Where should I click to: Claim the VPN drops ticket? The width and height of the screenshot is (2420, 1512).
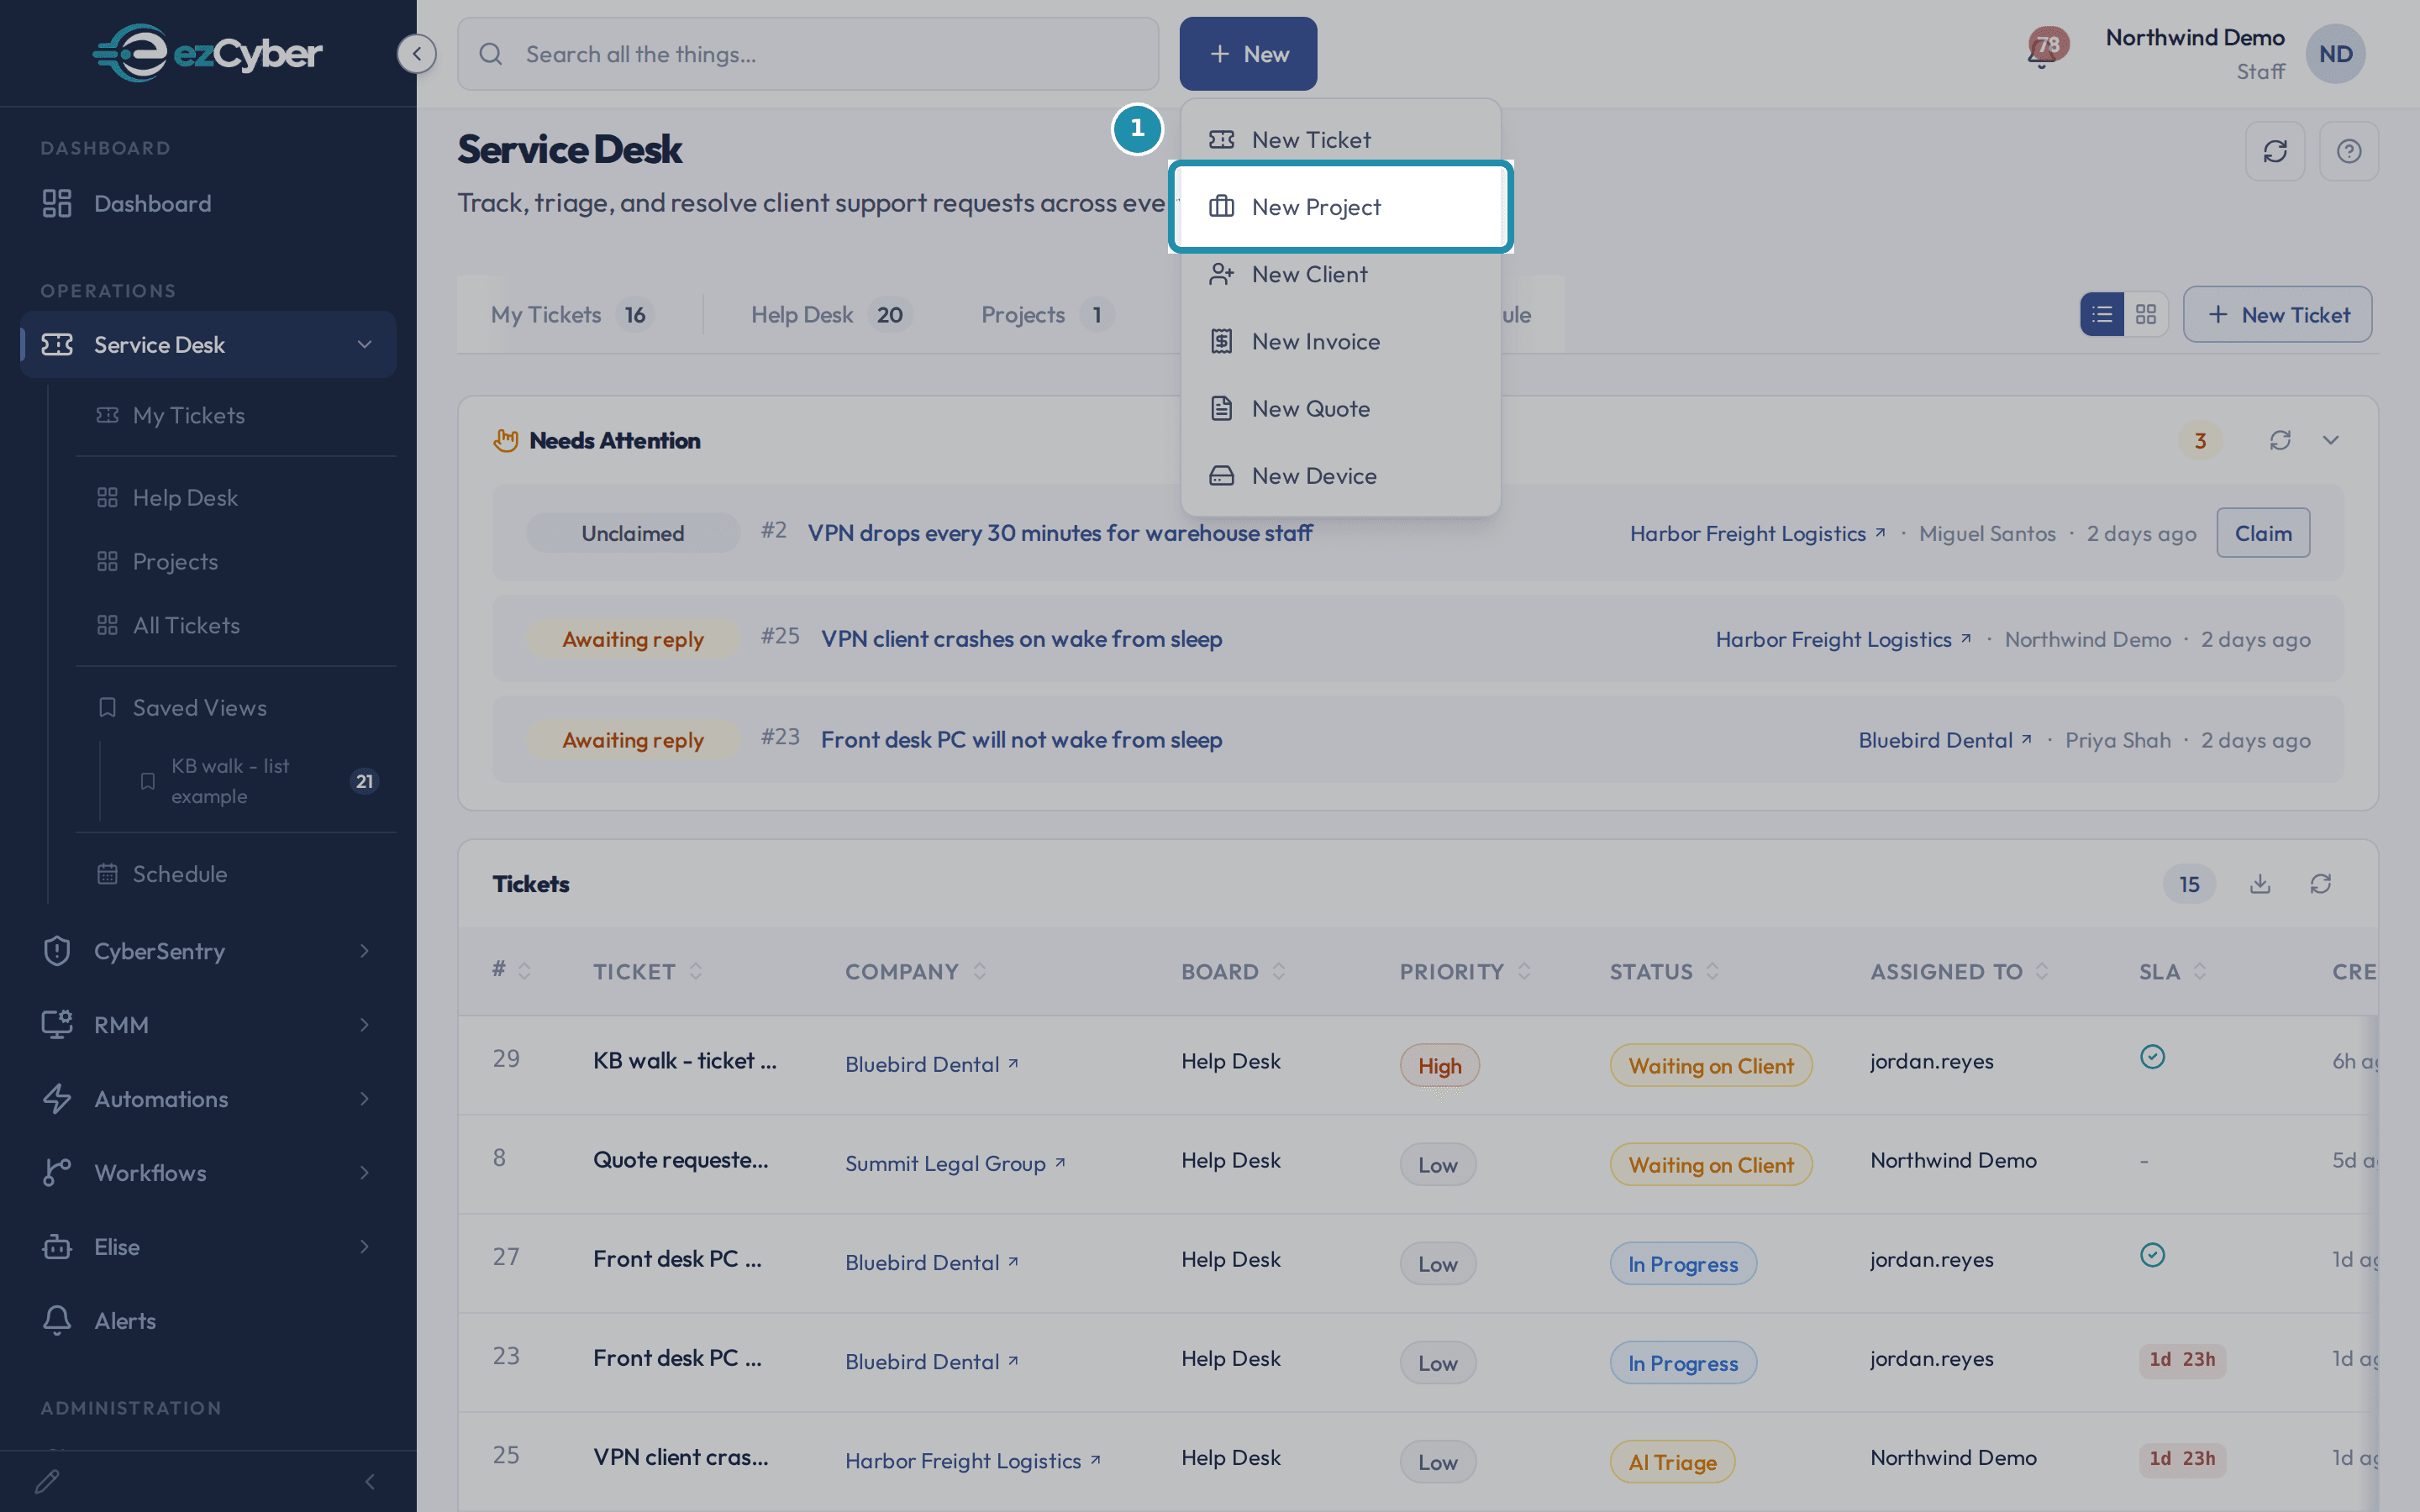2263,533
